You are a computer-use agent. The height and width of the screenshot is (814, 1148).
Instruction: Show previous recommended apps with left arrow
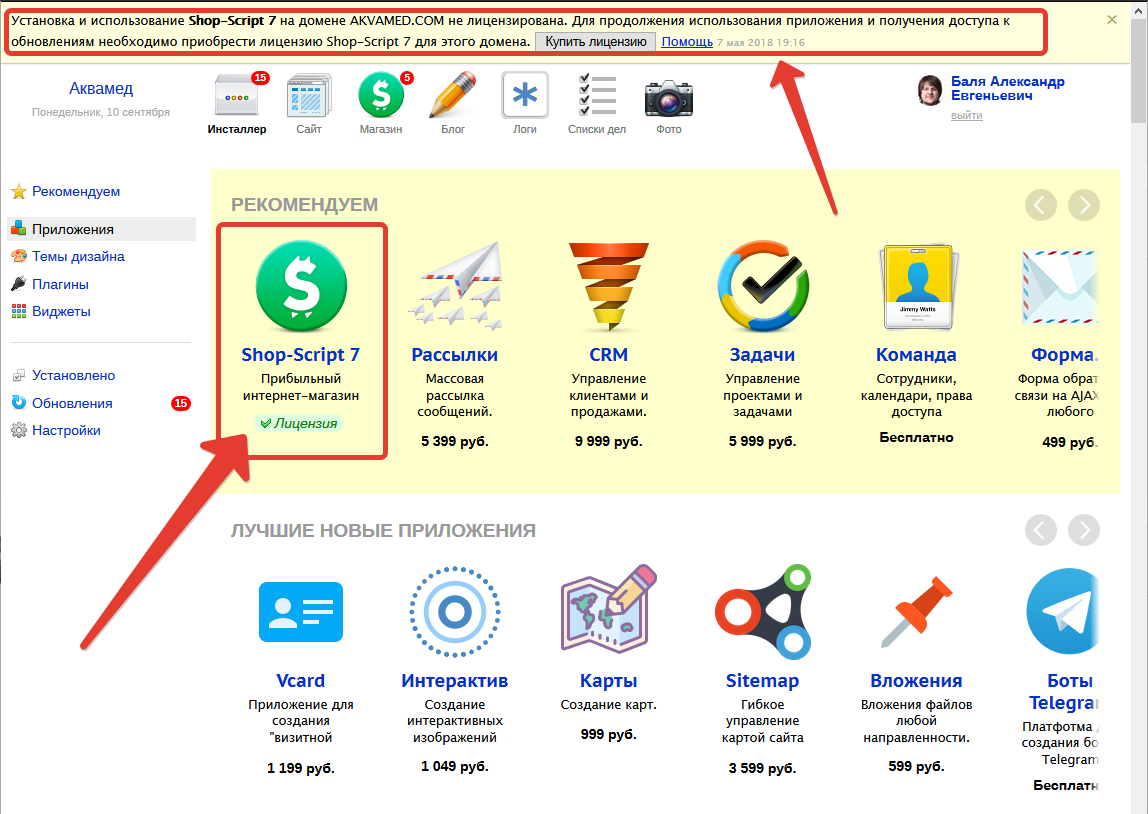click(x=1041, y=205)
